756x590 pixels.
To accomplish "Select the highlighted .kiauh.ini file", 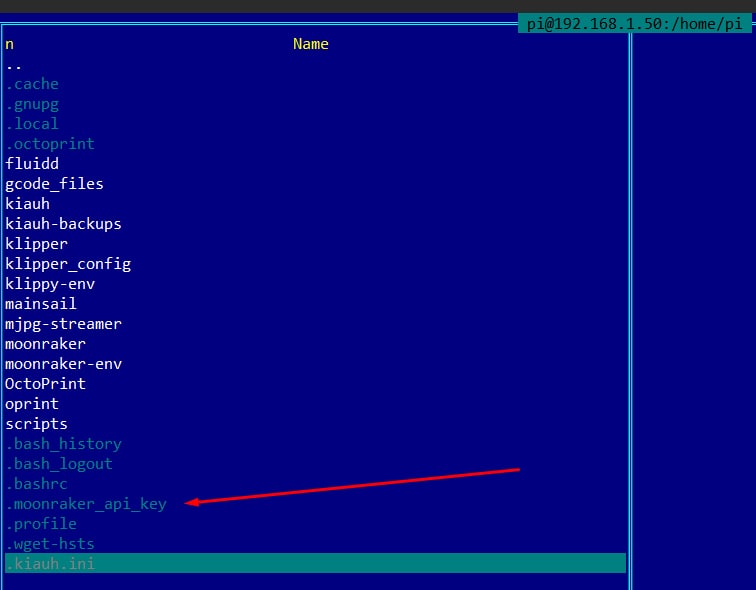I will click(x=315, y=563).
